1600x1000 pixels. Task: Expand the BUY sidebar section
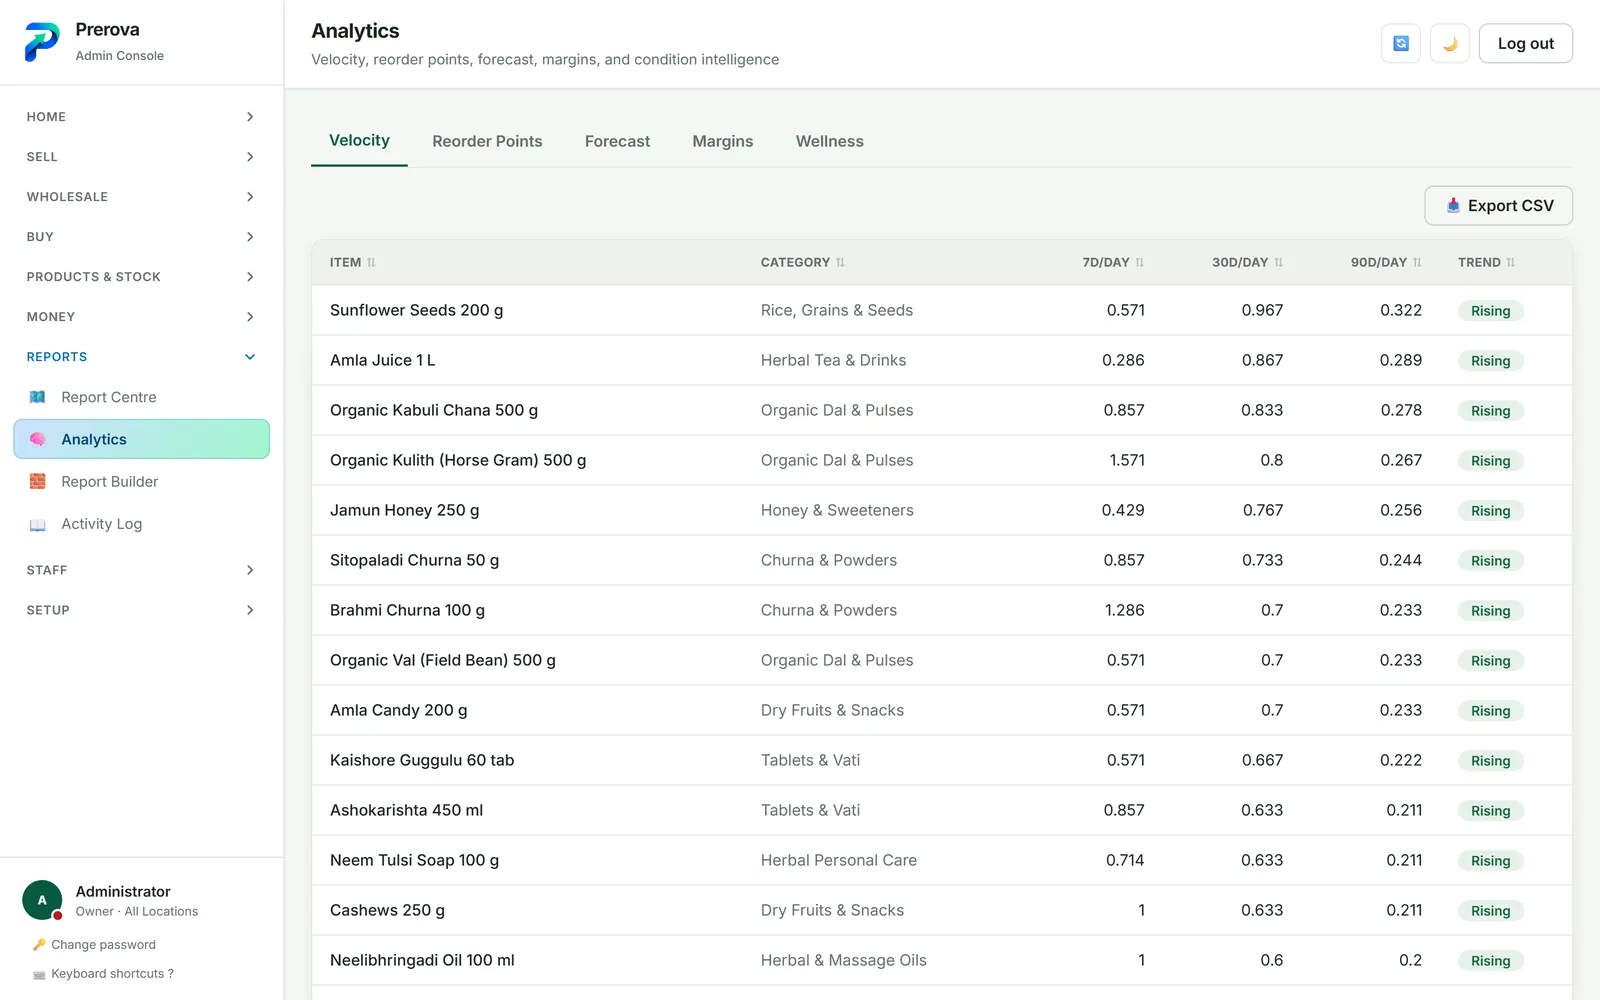141,237
